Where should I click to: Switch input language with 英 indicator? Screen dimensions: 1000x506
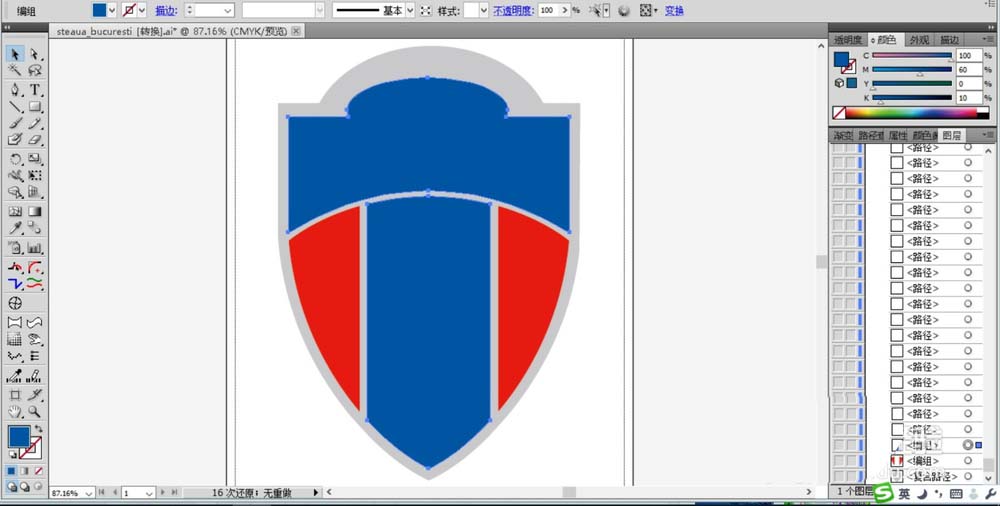coord(904,494)
